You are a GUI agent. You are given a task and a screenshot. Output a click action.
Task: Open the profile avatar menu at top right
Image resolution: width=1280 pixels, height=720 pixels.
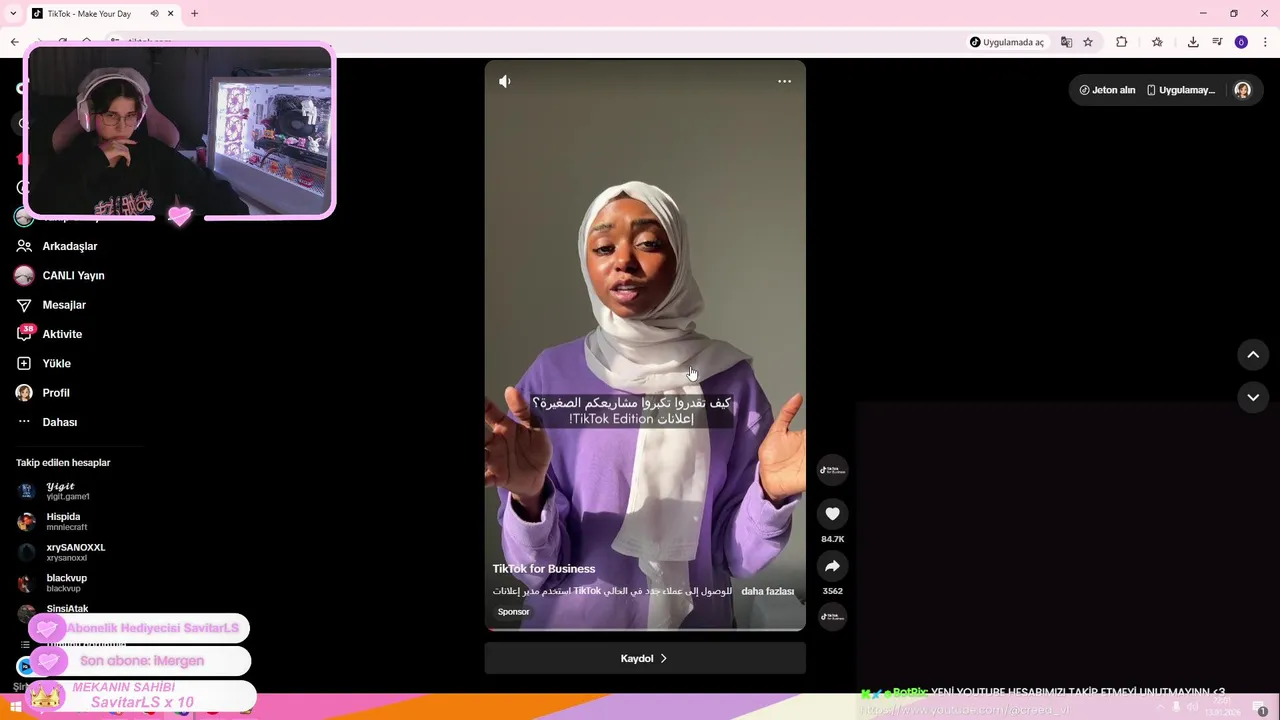[1242, 90]
